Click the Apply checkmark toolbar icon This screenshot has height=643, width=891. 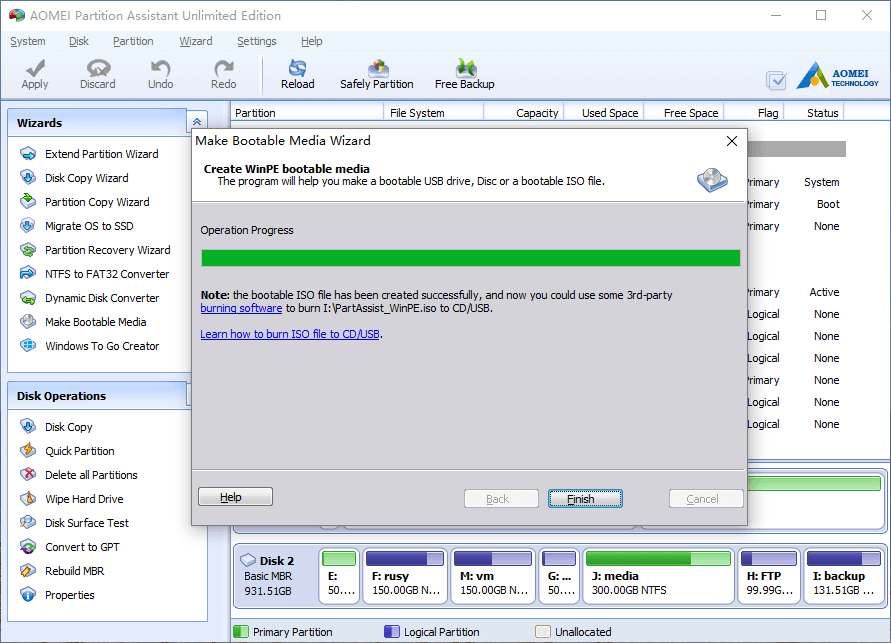pyautogui.click(x=35, y=68)
